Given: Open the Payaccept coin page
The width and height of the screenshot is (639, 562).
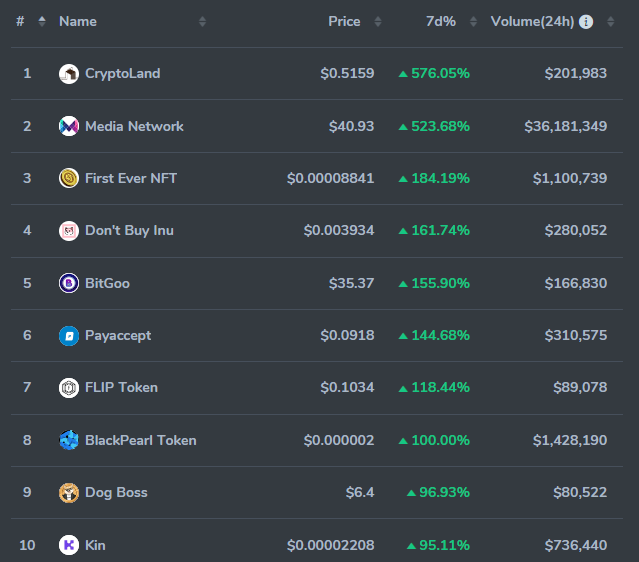Looking at the screenshot, I should click(x=118, y=335).
